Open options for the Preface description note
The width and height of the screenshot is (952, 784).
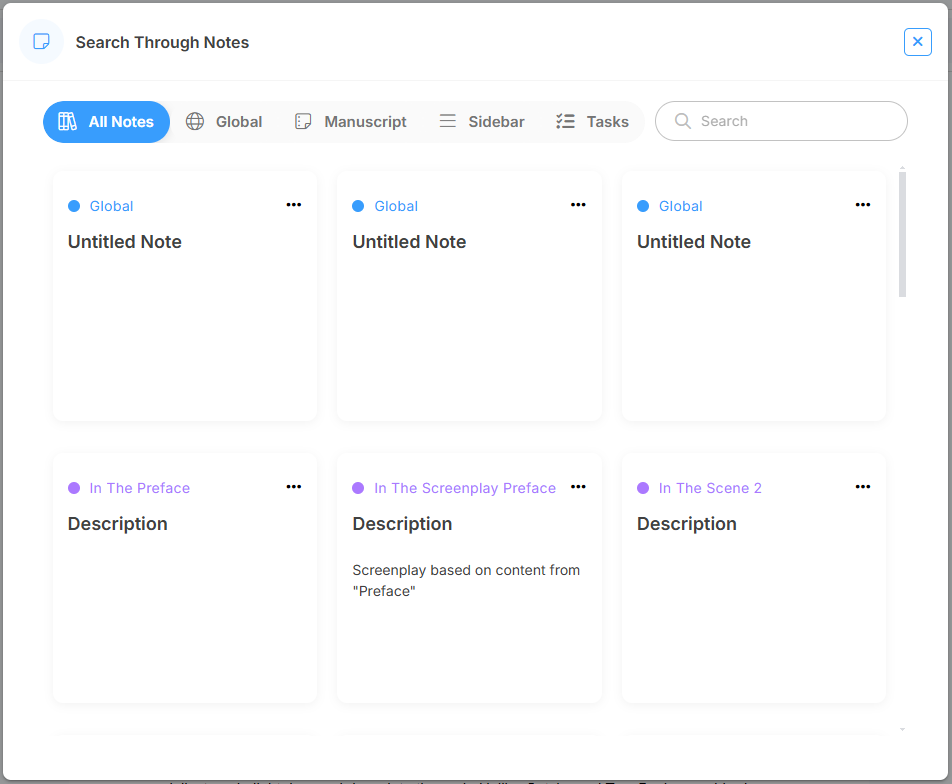tap(293, 487)
